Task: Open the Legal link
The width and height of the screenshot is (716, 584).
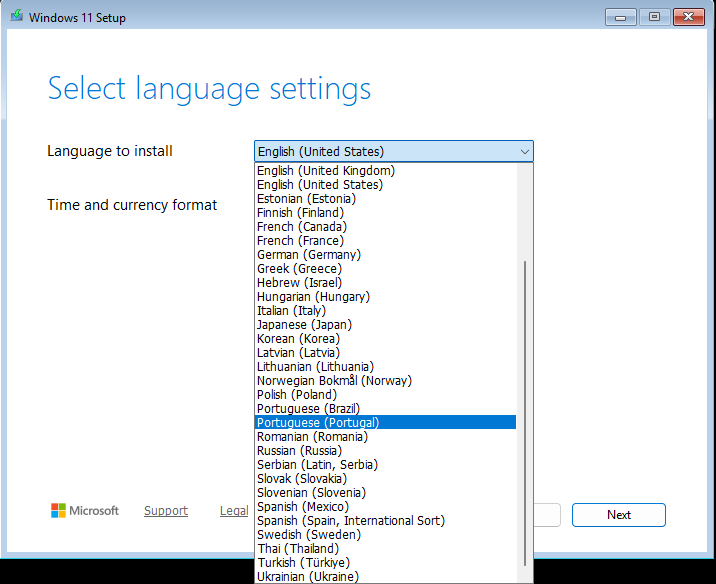Action: click(x=234, y=510)
